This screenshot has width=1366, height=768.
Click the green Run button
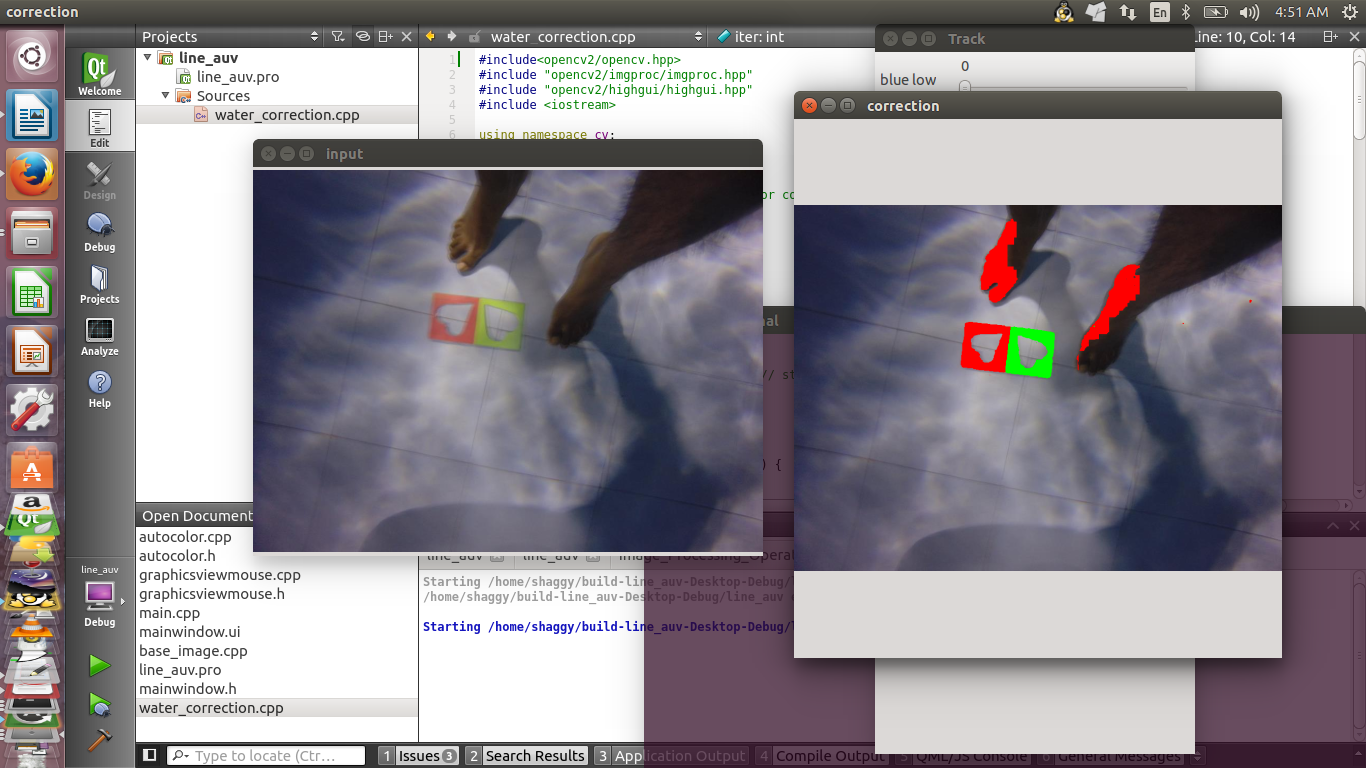tap(99, 664)
